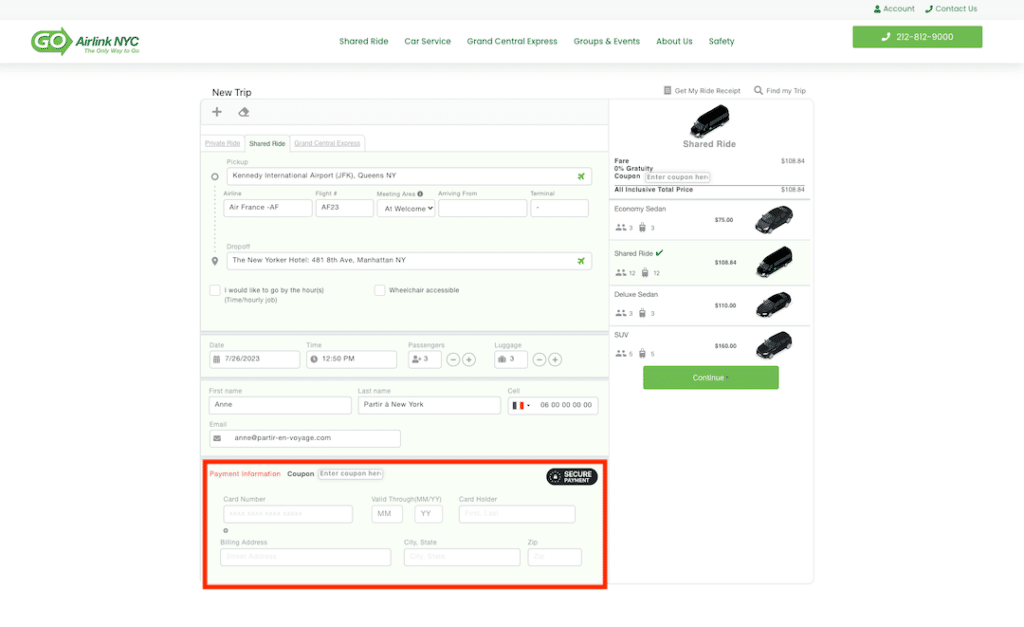Enable the Wheelchair accessible checkbox

(x=380, y=291)
